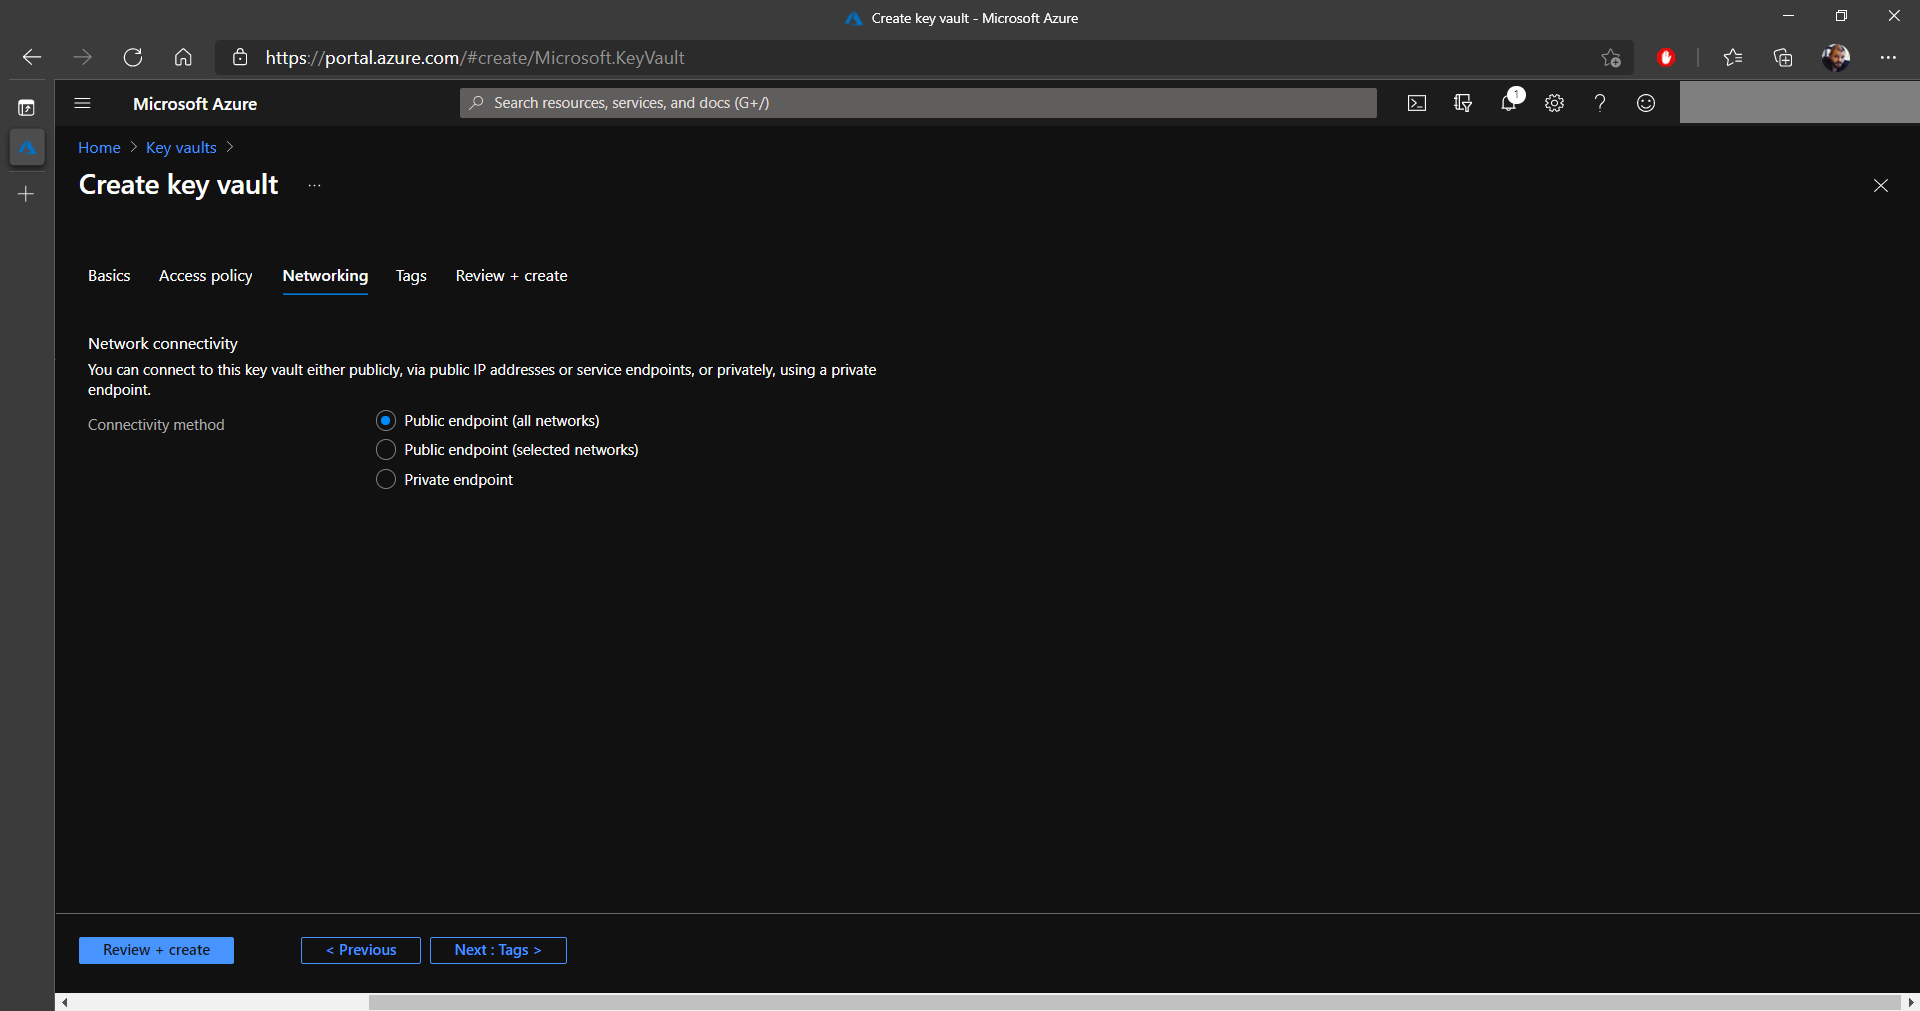Add page to favorites star icon

click(1610, 58)
